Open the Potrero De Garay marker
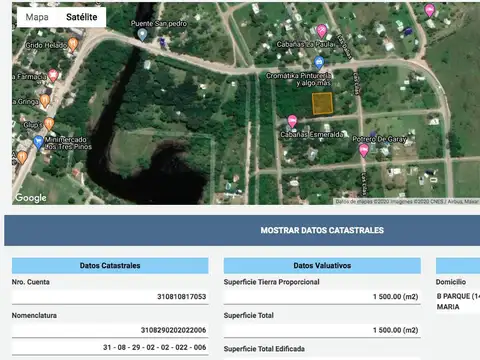 pos(364,150)
